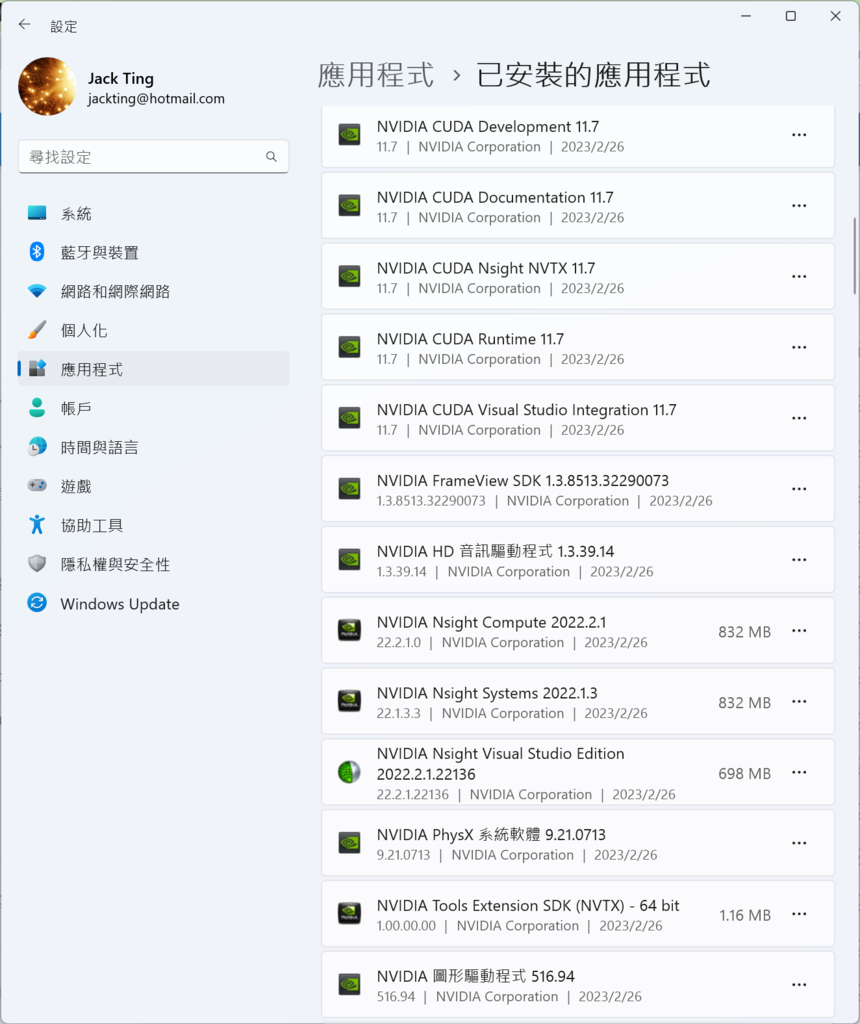Select the NVIDIA CUDA Runtime 11.7 title
Screen dimensions: 860x1024
pyautogui.click(x=470, y=339)
